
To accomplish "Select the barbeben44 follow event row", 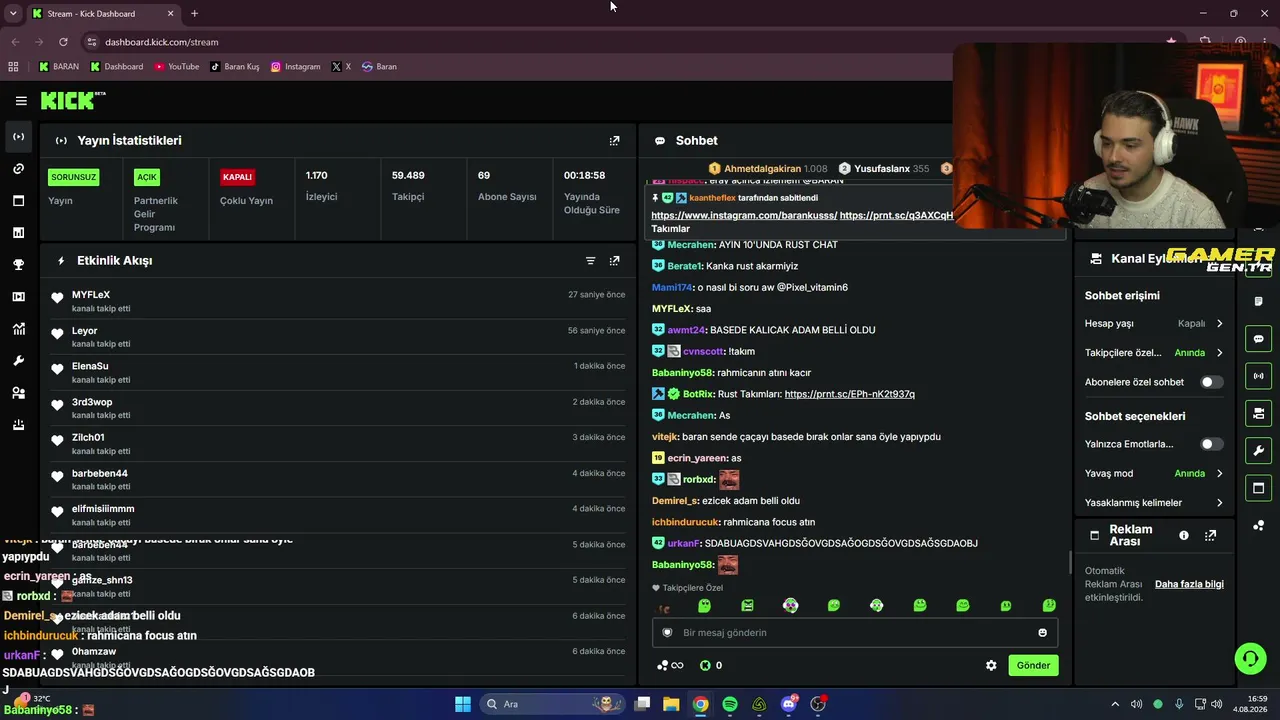I will point(340,479).
